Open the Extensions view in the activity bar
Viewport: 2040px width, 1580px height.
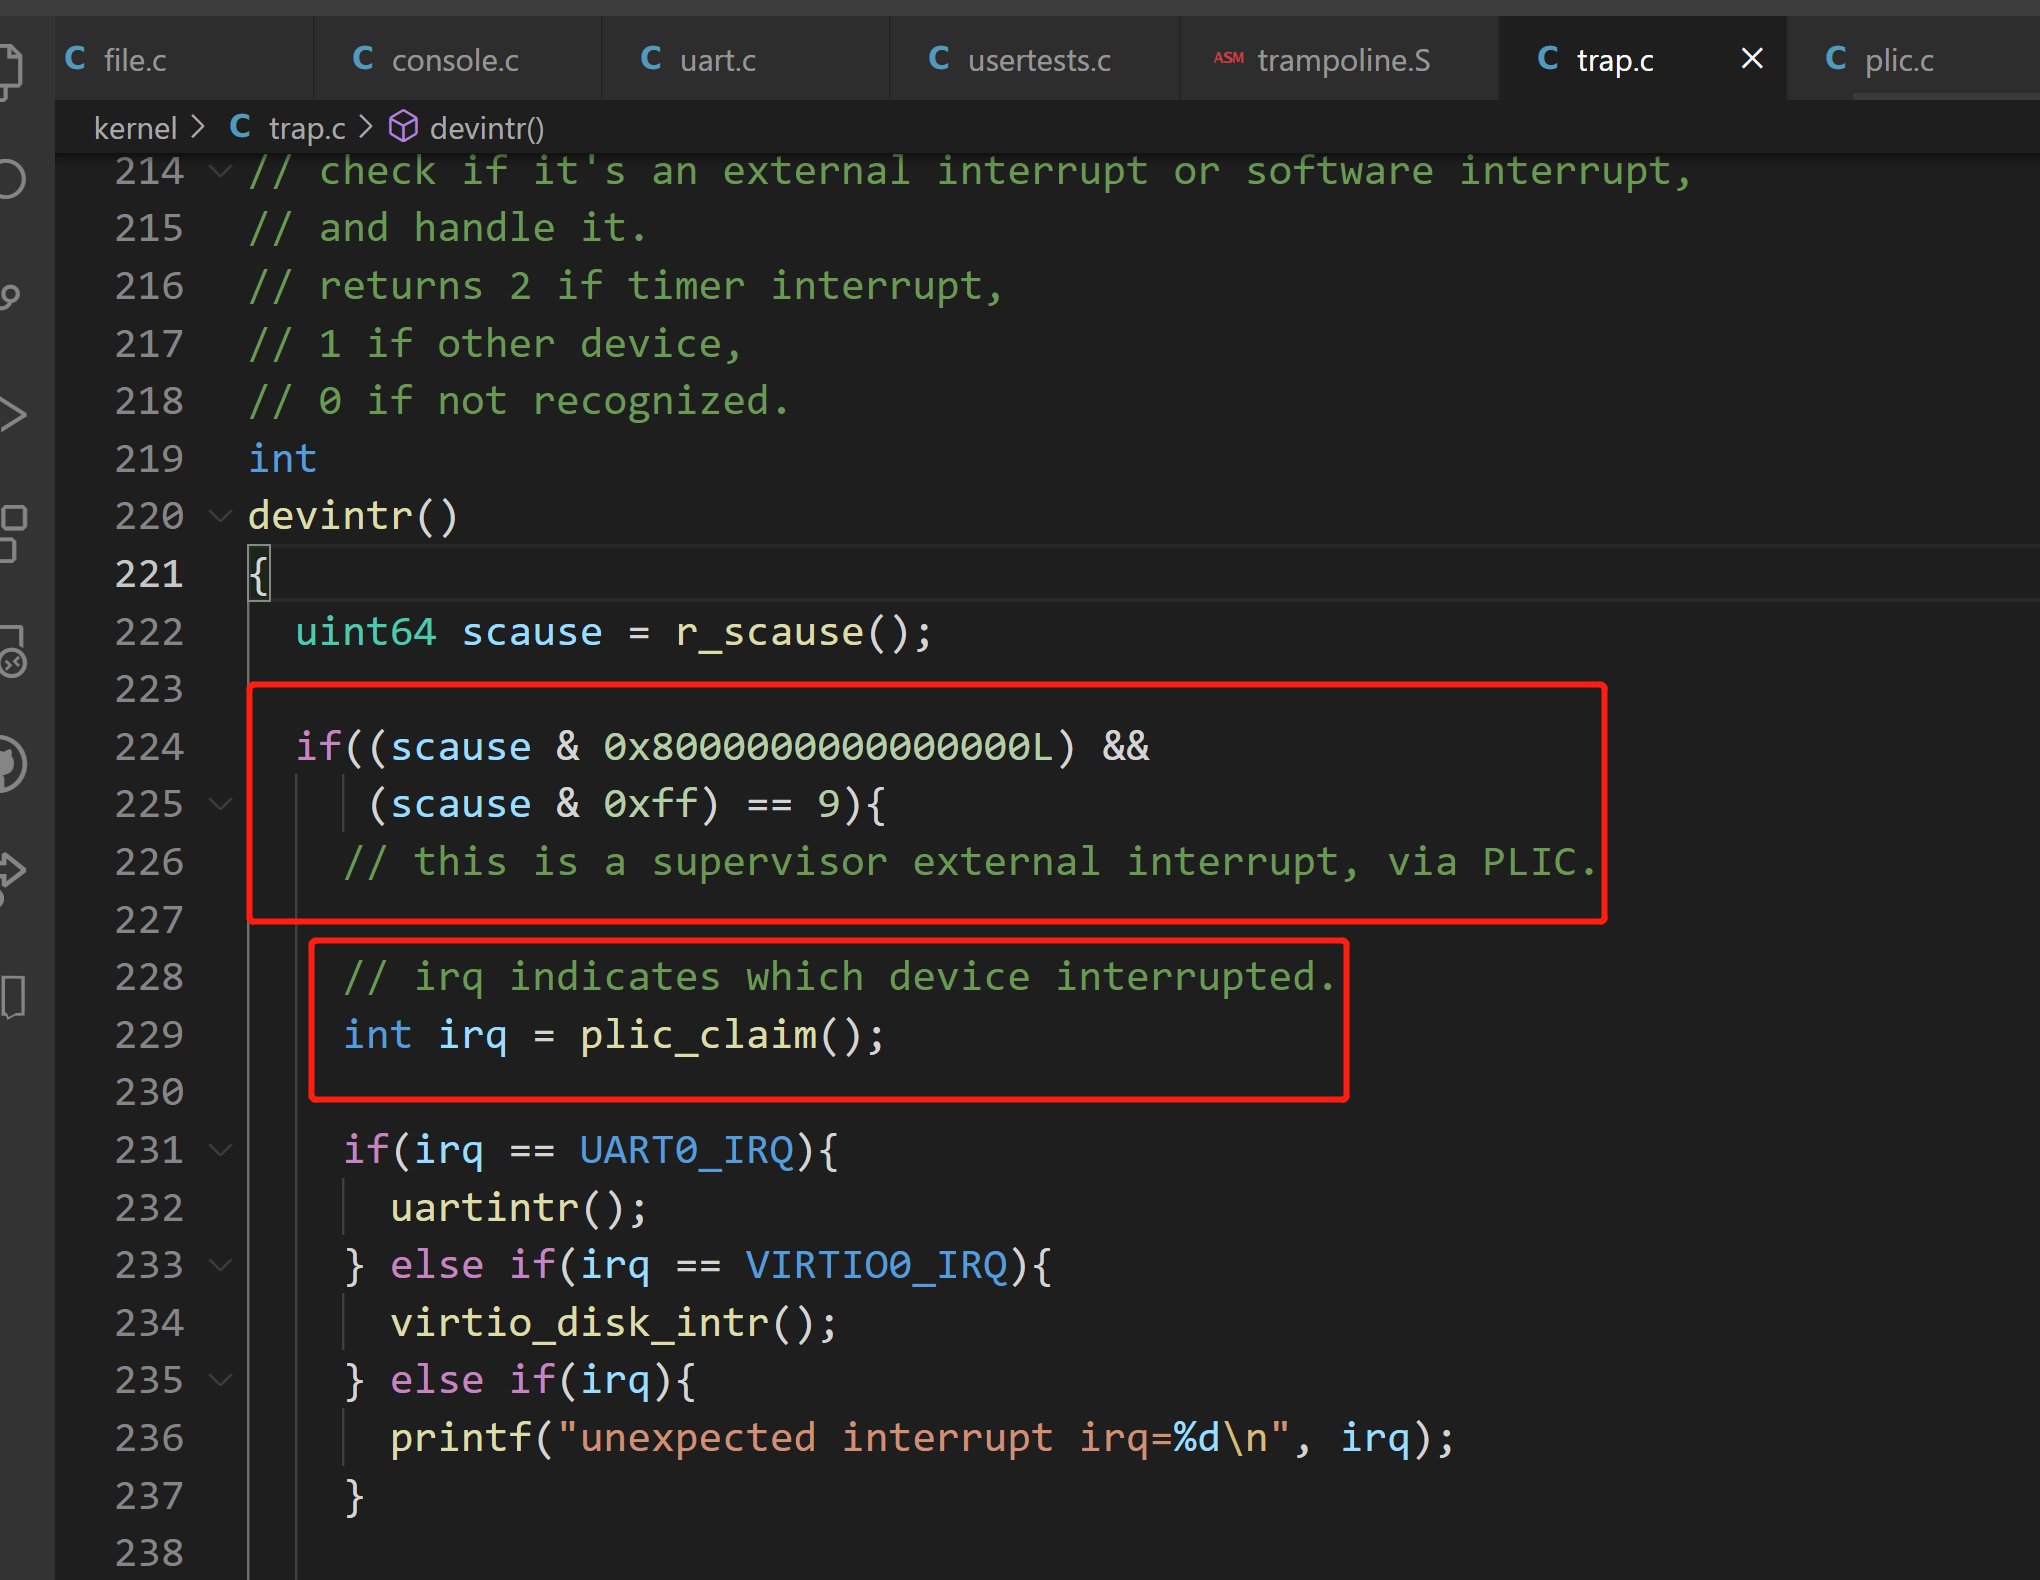12,532
